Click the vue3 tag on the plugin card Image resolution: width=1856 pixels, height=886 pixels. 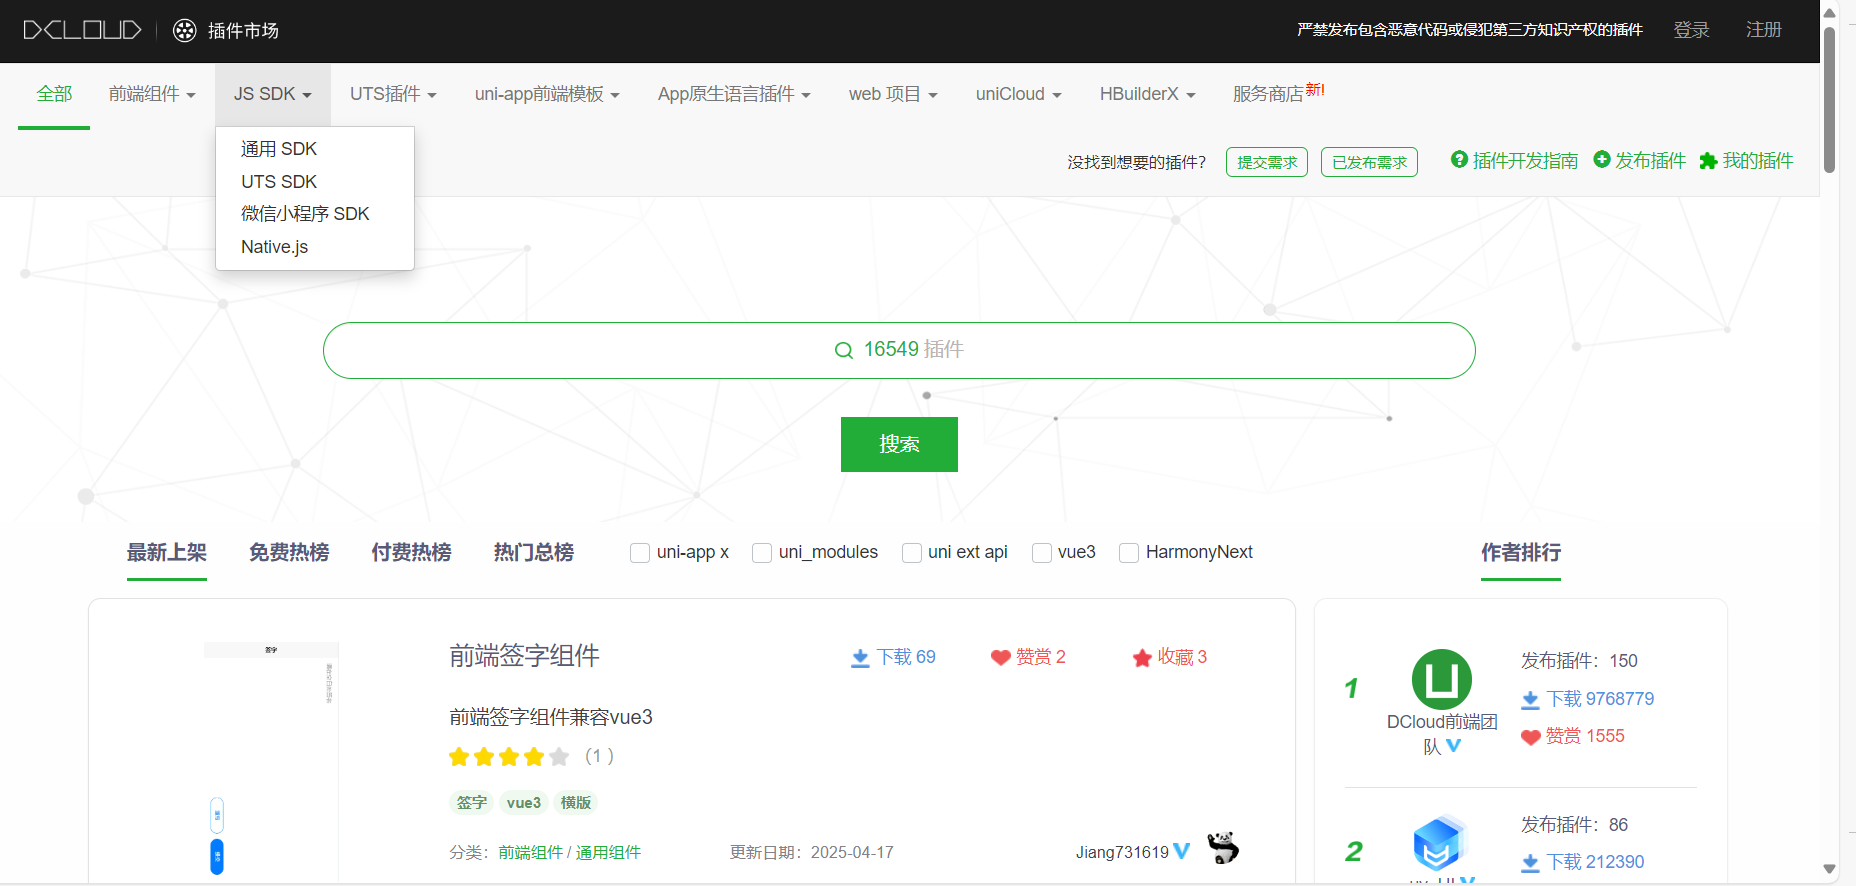523,803
